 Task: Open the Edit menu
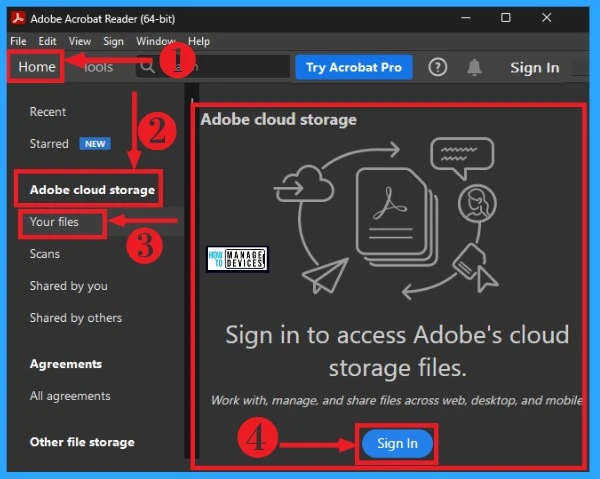click(x=47, y=41)
